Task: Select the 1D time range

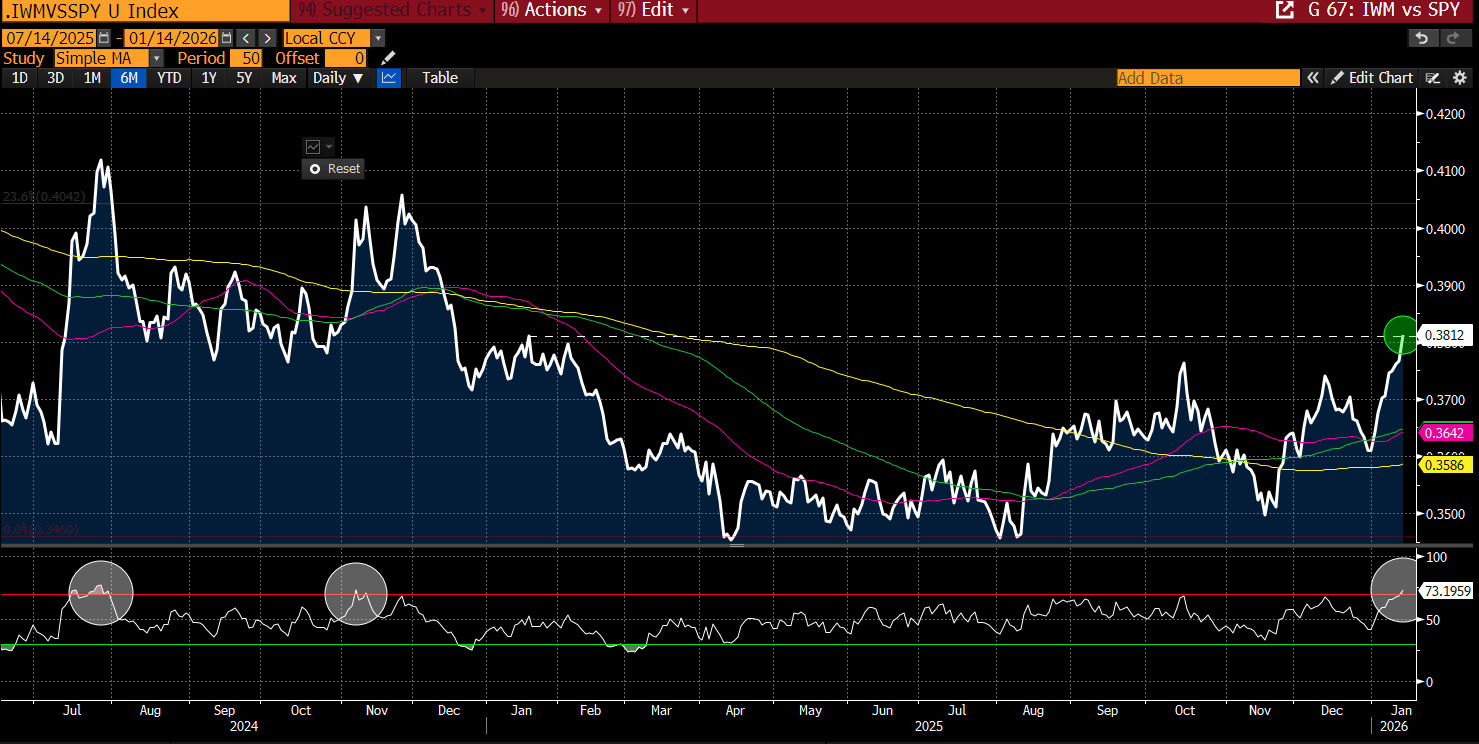Action: click(x=19, y=78)
